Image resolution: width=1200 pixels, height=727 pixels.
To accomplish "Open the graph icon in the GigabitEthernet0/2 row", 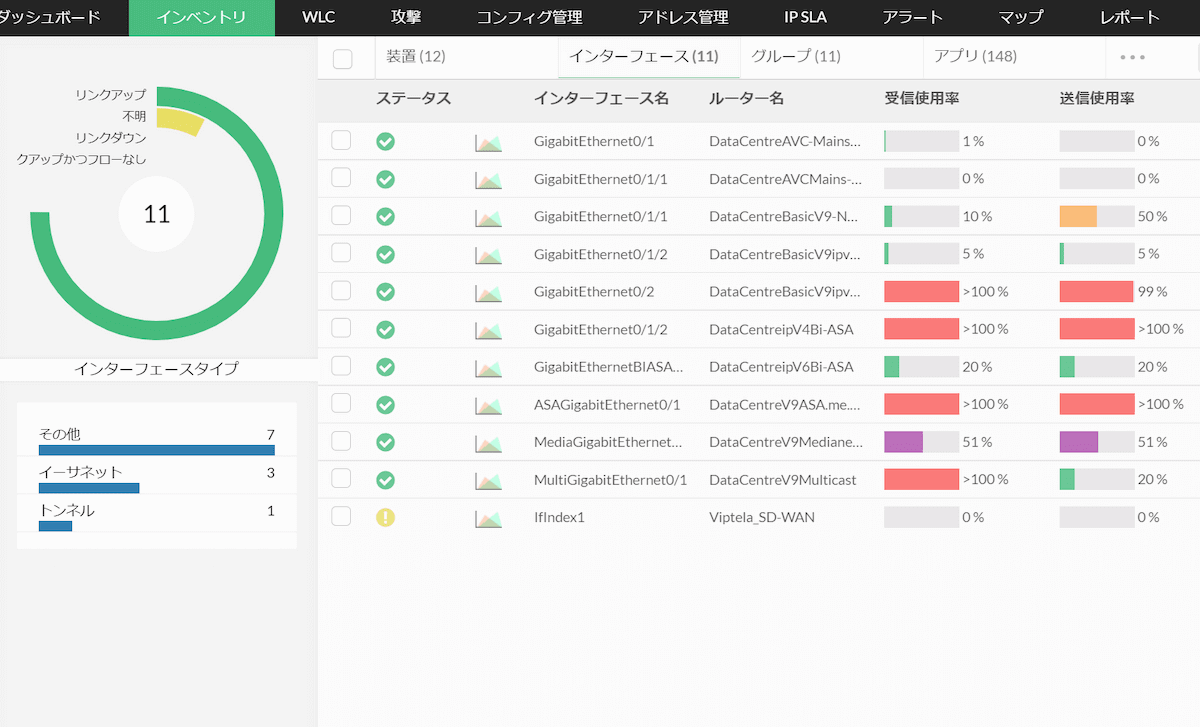I will click(488, 292).
